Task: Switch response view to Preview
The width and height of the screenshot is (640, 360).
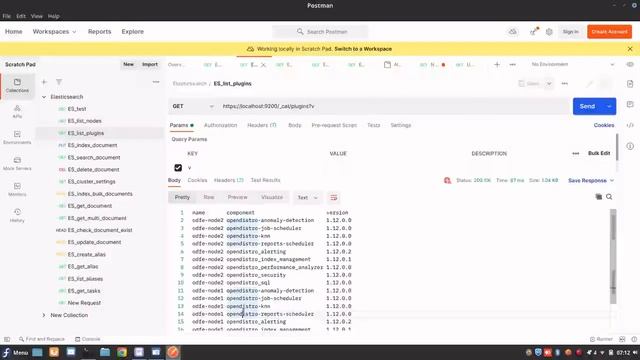Action: tap(238, 197)
